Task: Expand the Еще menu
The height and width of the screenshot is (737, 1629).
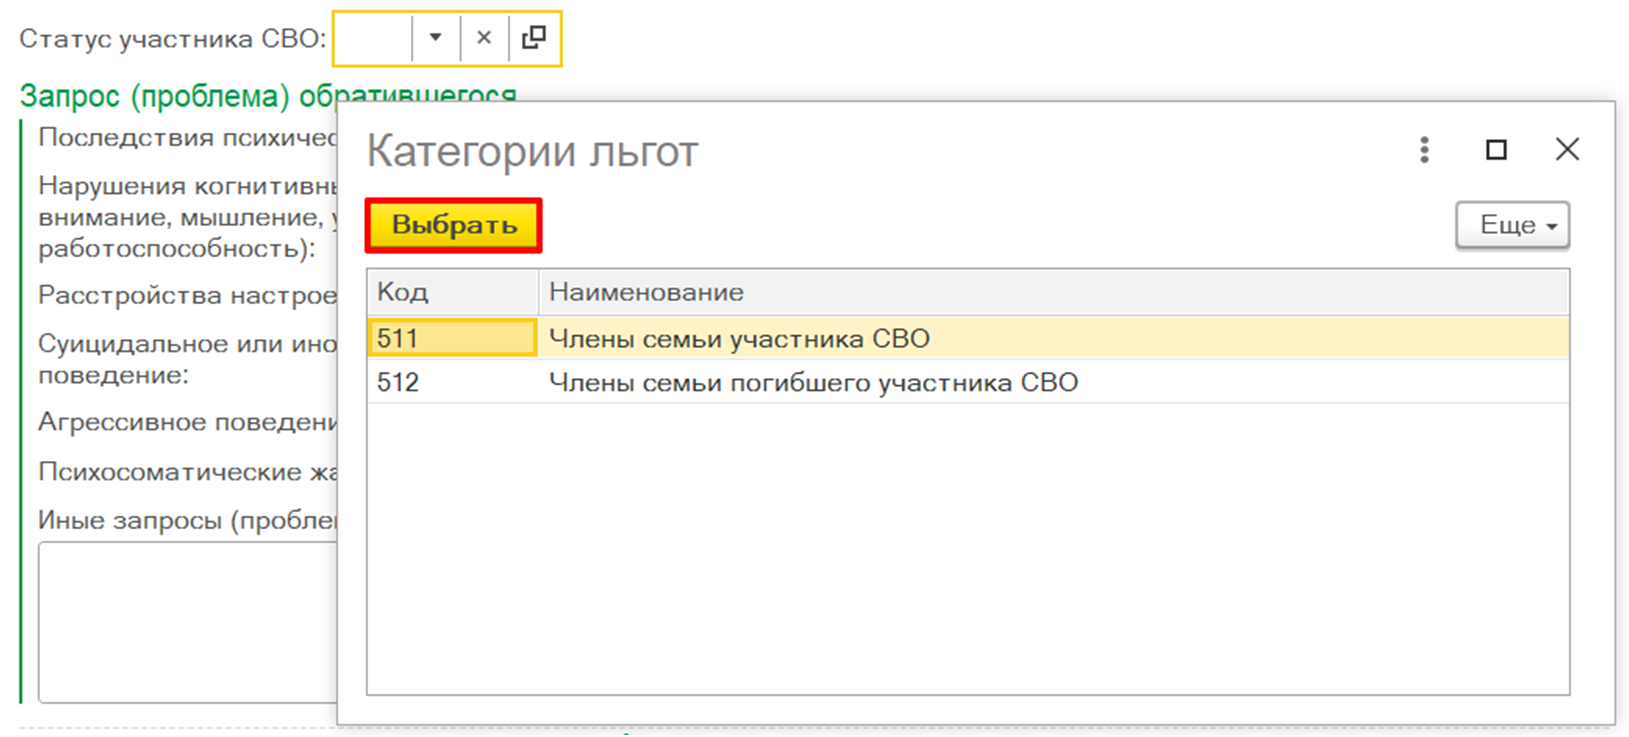Action: (x=1512, y=225)
